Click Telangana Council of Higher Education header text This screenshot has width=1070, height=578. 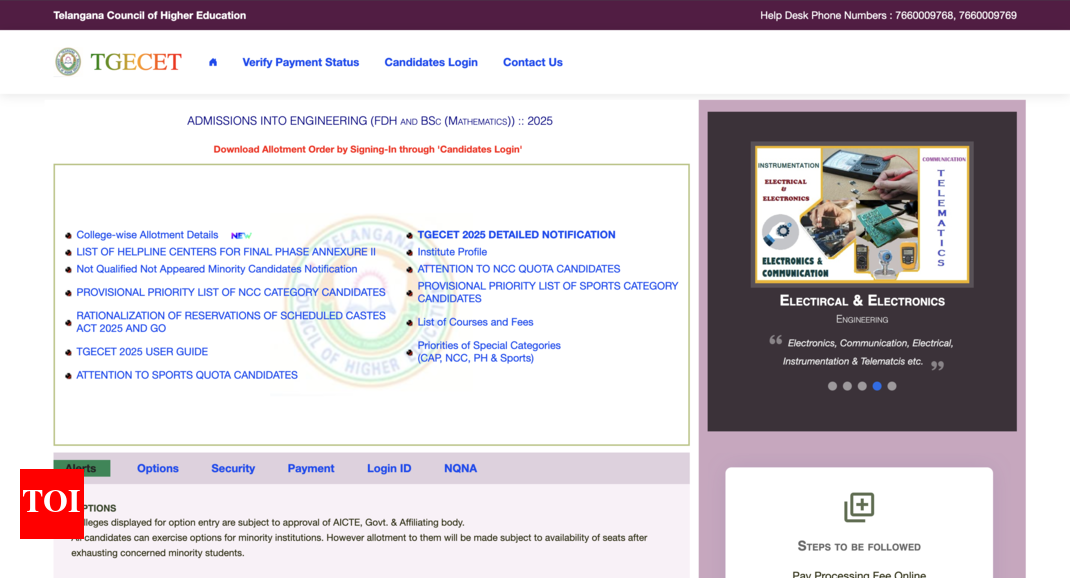coord(149,15)
